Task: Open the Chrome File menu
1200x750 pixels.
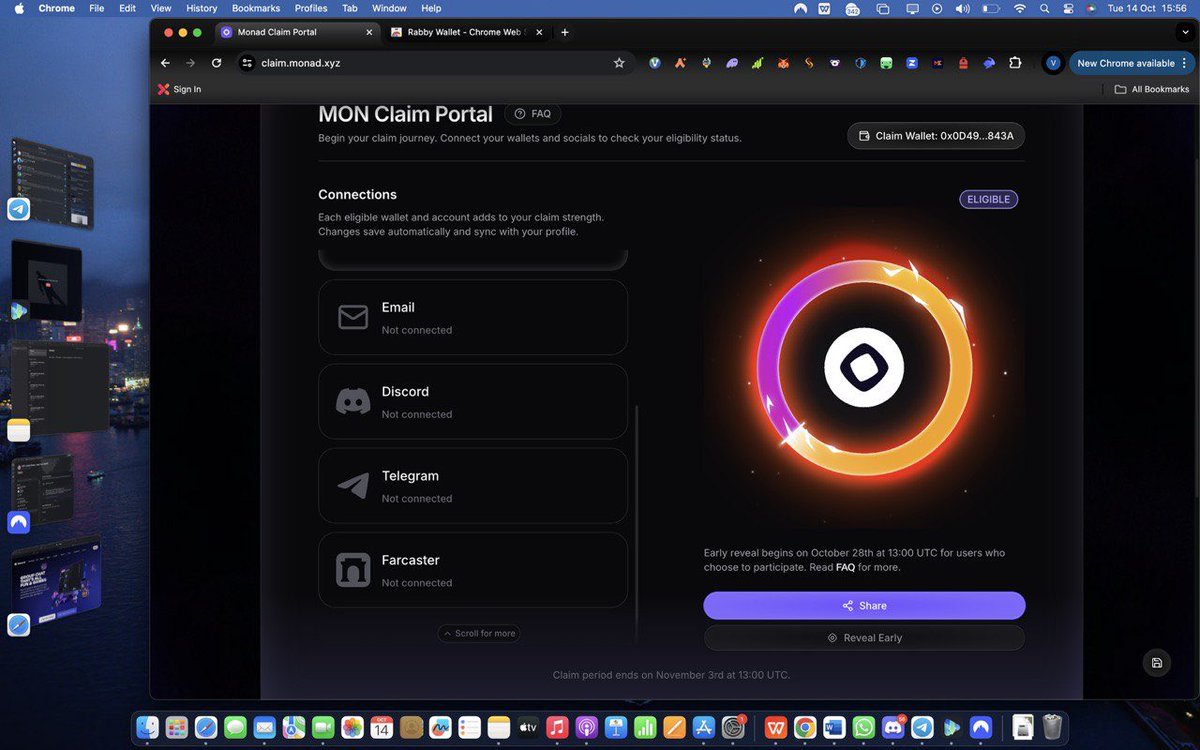Action: click(96, 8)
